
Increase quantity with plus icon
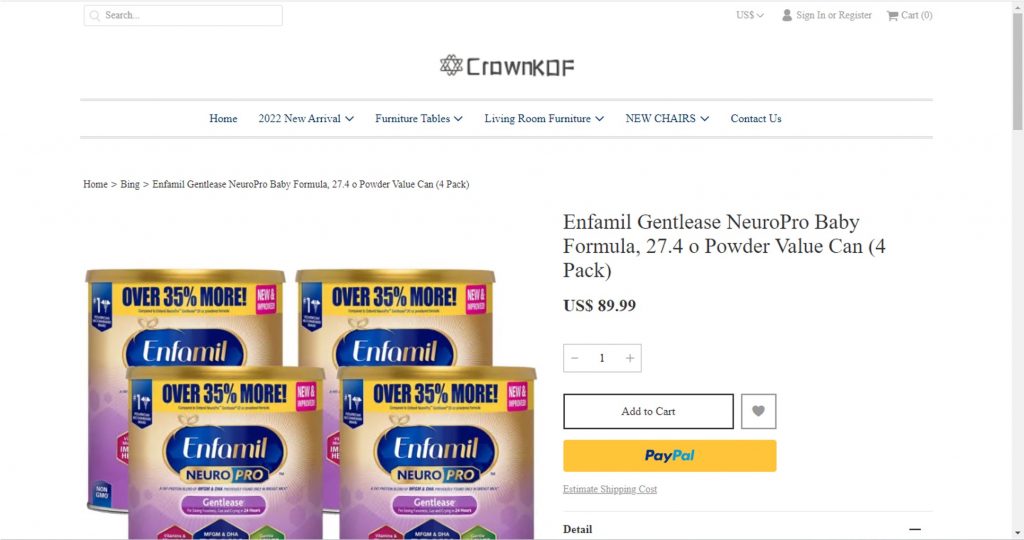(x=630, y=358)
